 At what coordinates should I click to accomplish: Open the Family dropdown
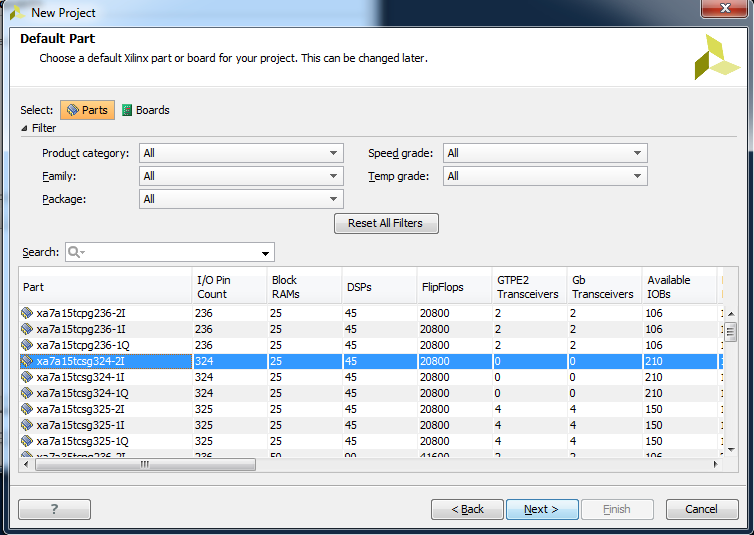(241, 176)
